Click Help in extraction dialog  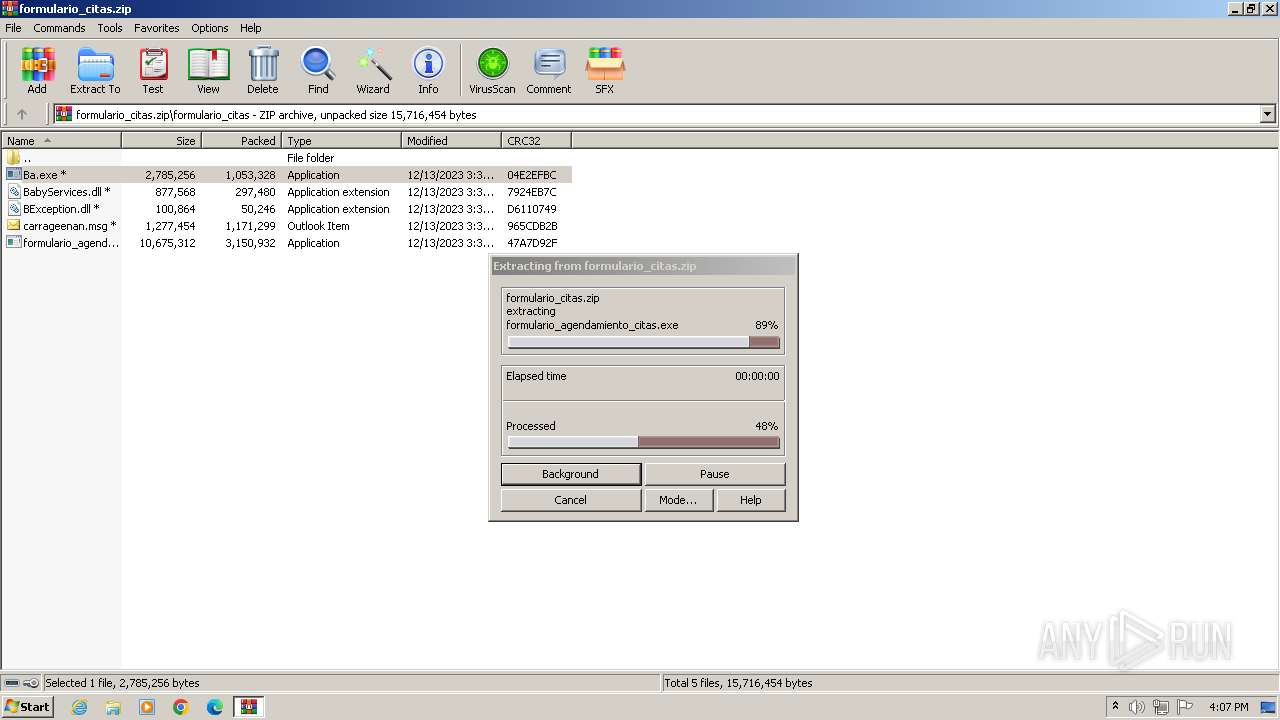(751, 500)
